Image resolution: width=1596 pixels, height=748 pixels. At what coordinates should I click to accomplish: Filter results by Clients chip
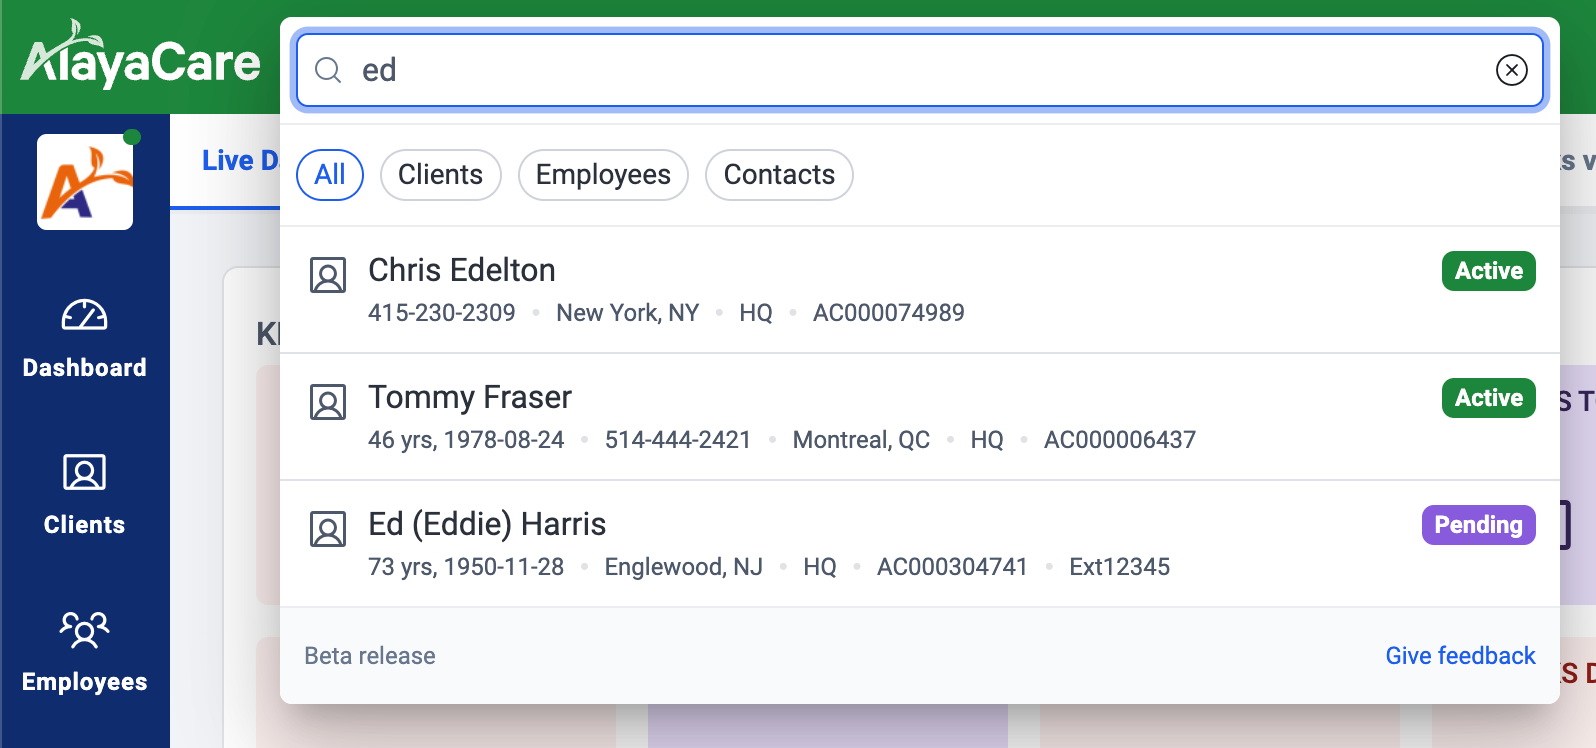point(440,175)
